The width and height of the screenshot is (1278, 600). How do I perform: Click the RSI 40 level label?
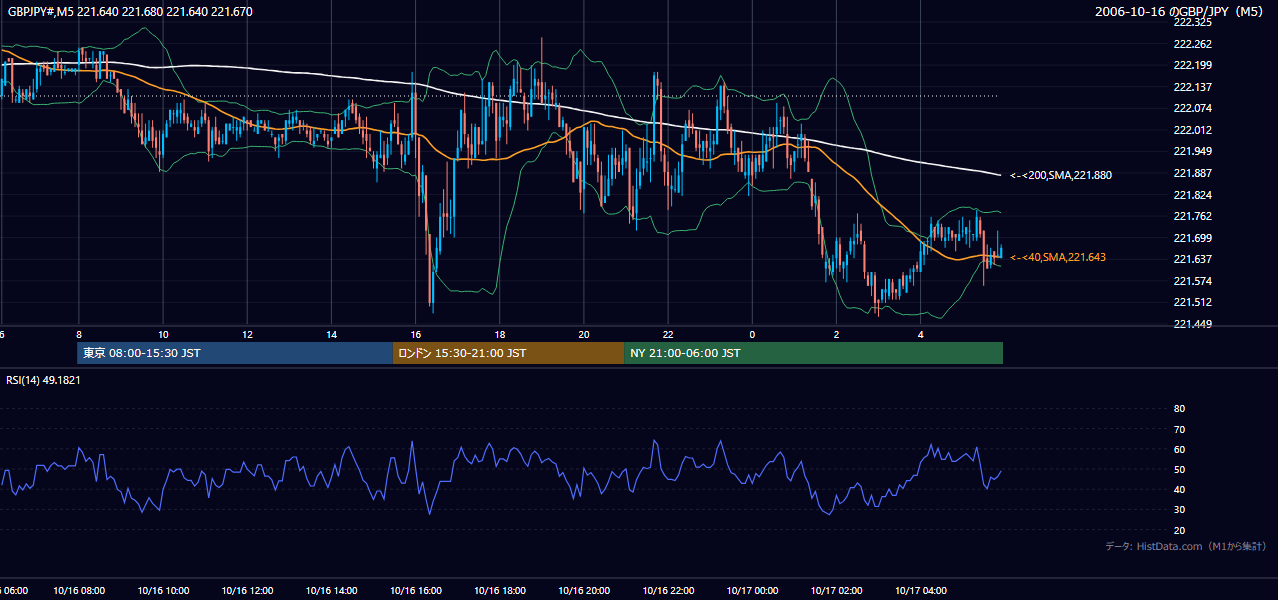click(1179, 489)
